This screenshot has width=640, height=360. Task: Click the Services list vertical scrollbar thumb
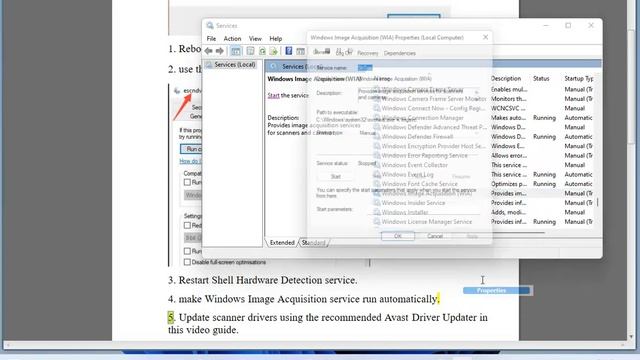(x=598, y=202)
